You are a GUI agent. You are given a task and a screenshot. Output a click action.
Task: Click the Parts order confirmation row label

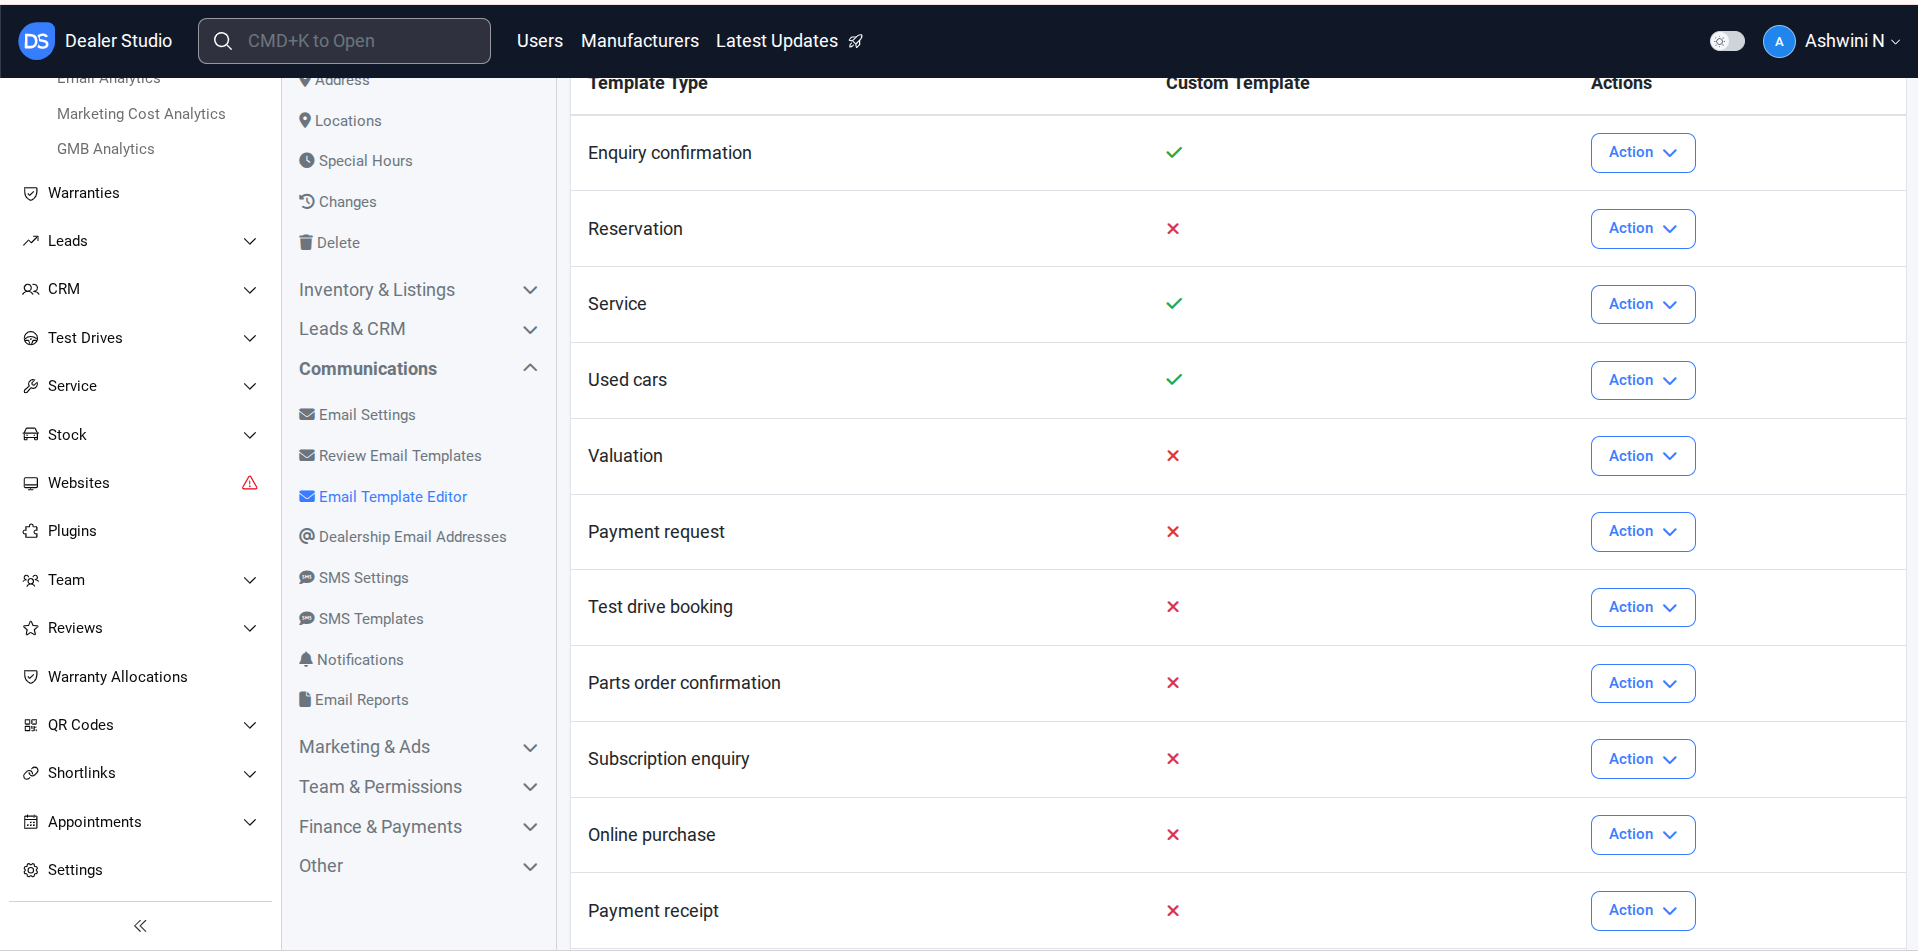click(684, 683)
